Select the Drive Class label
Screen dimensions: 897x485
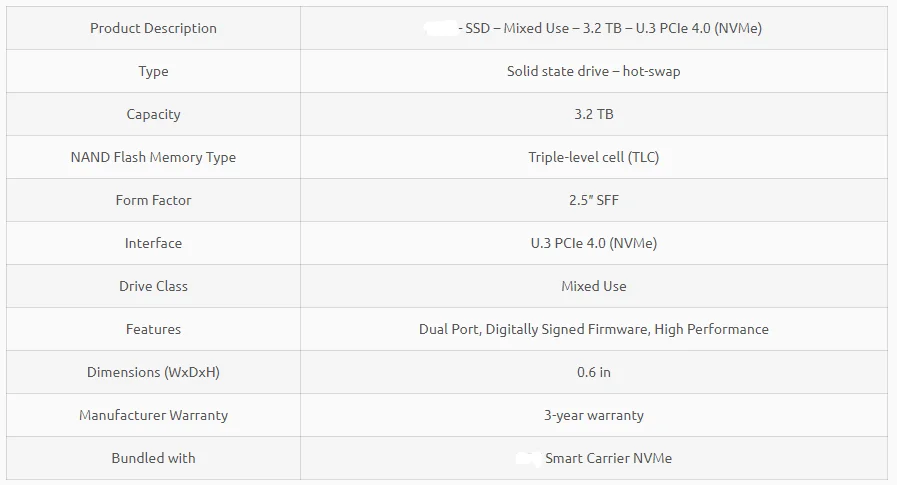pyautogui.click(x=153, y=286)
